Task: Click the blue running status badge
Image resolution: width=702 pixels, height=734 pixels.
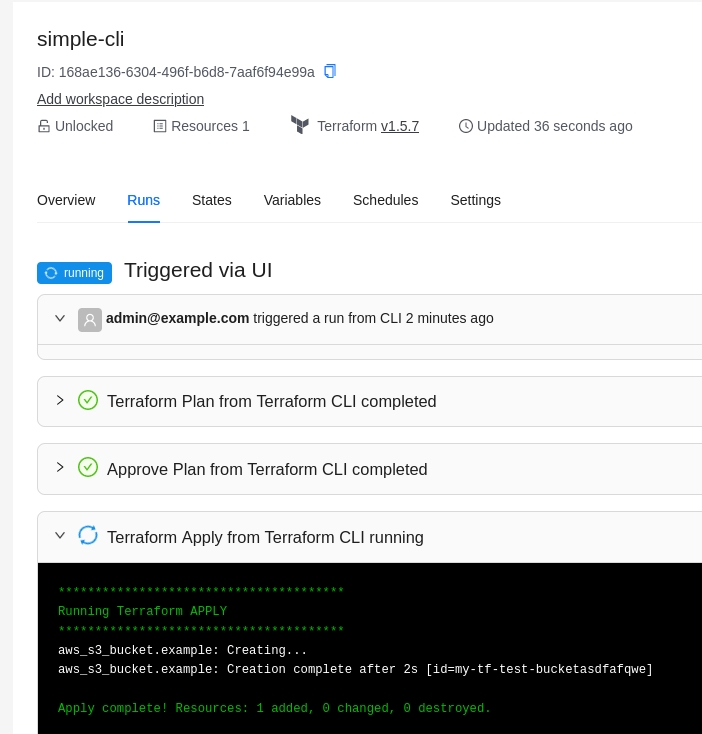Action: [x=74, y=273]
